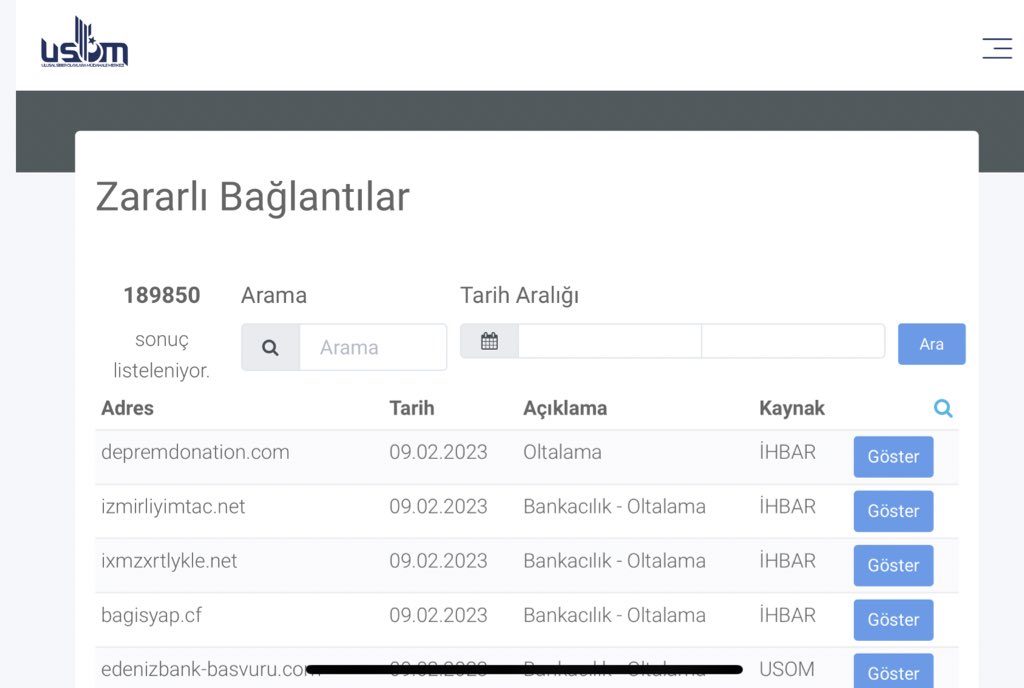This screenshot has height=688, width=1024.
Task: Click USOM source in edenizbank-basvuru.com row
Action: coord(786,669)
